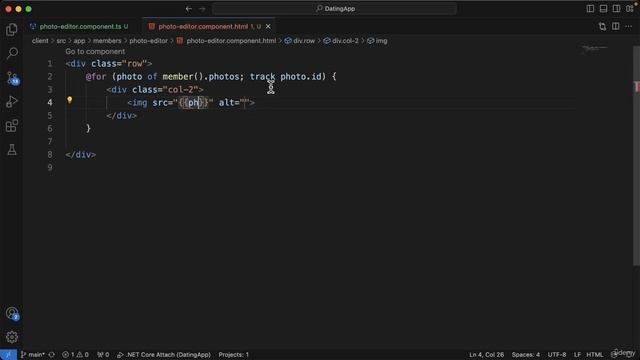
Task: Go back using the navigation arrow
Action: pos(189,9)
